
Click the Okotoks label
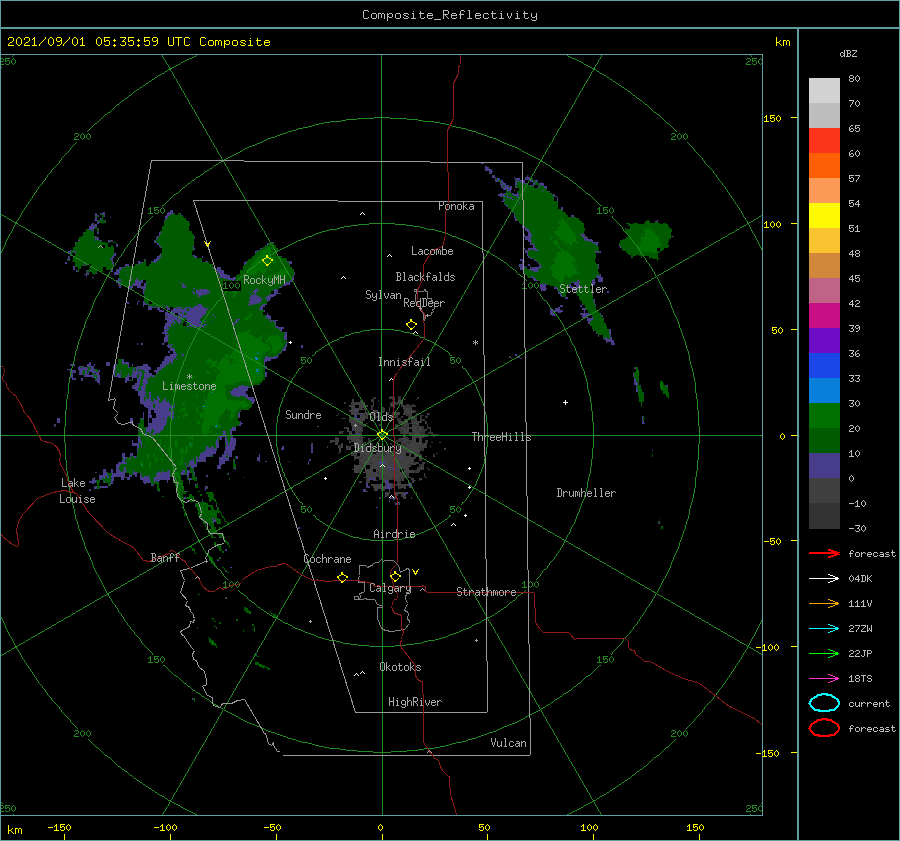[x=400, y=667]
